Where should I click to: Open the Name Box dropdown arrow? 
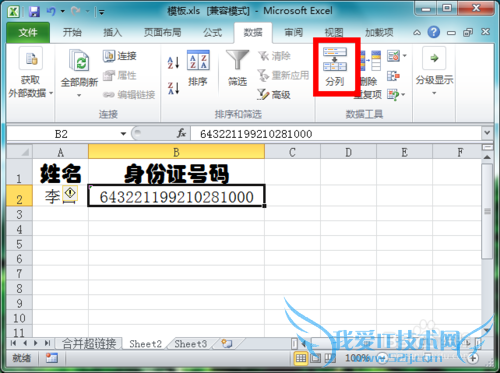point(123,134)
